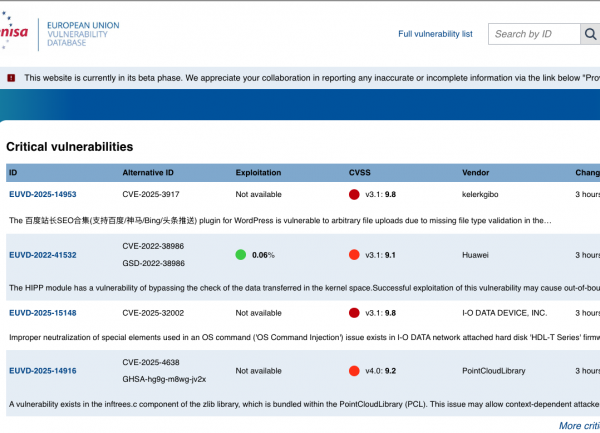Click the OS Command Injection description text
Image resolution: width=600 pixels, height=433 pixels.
coord(305,337)
